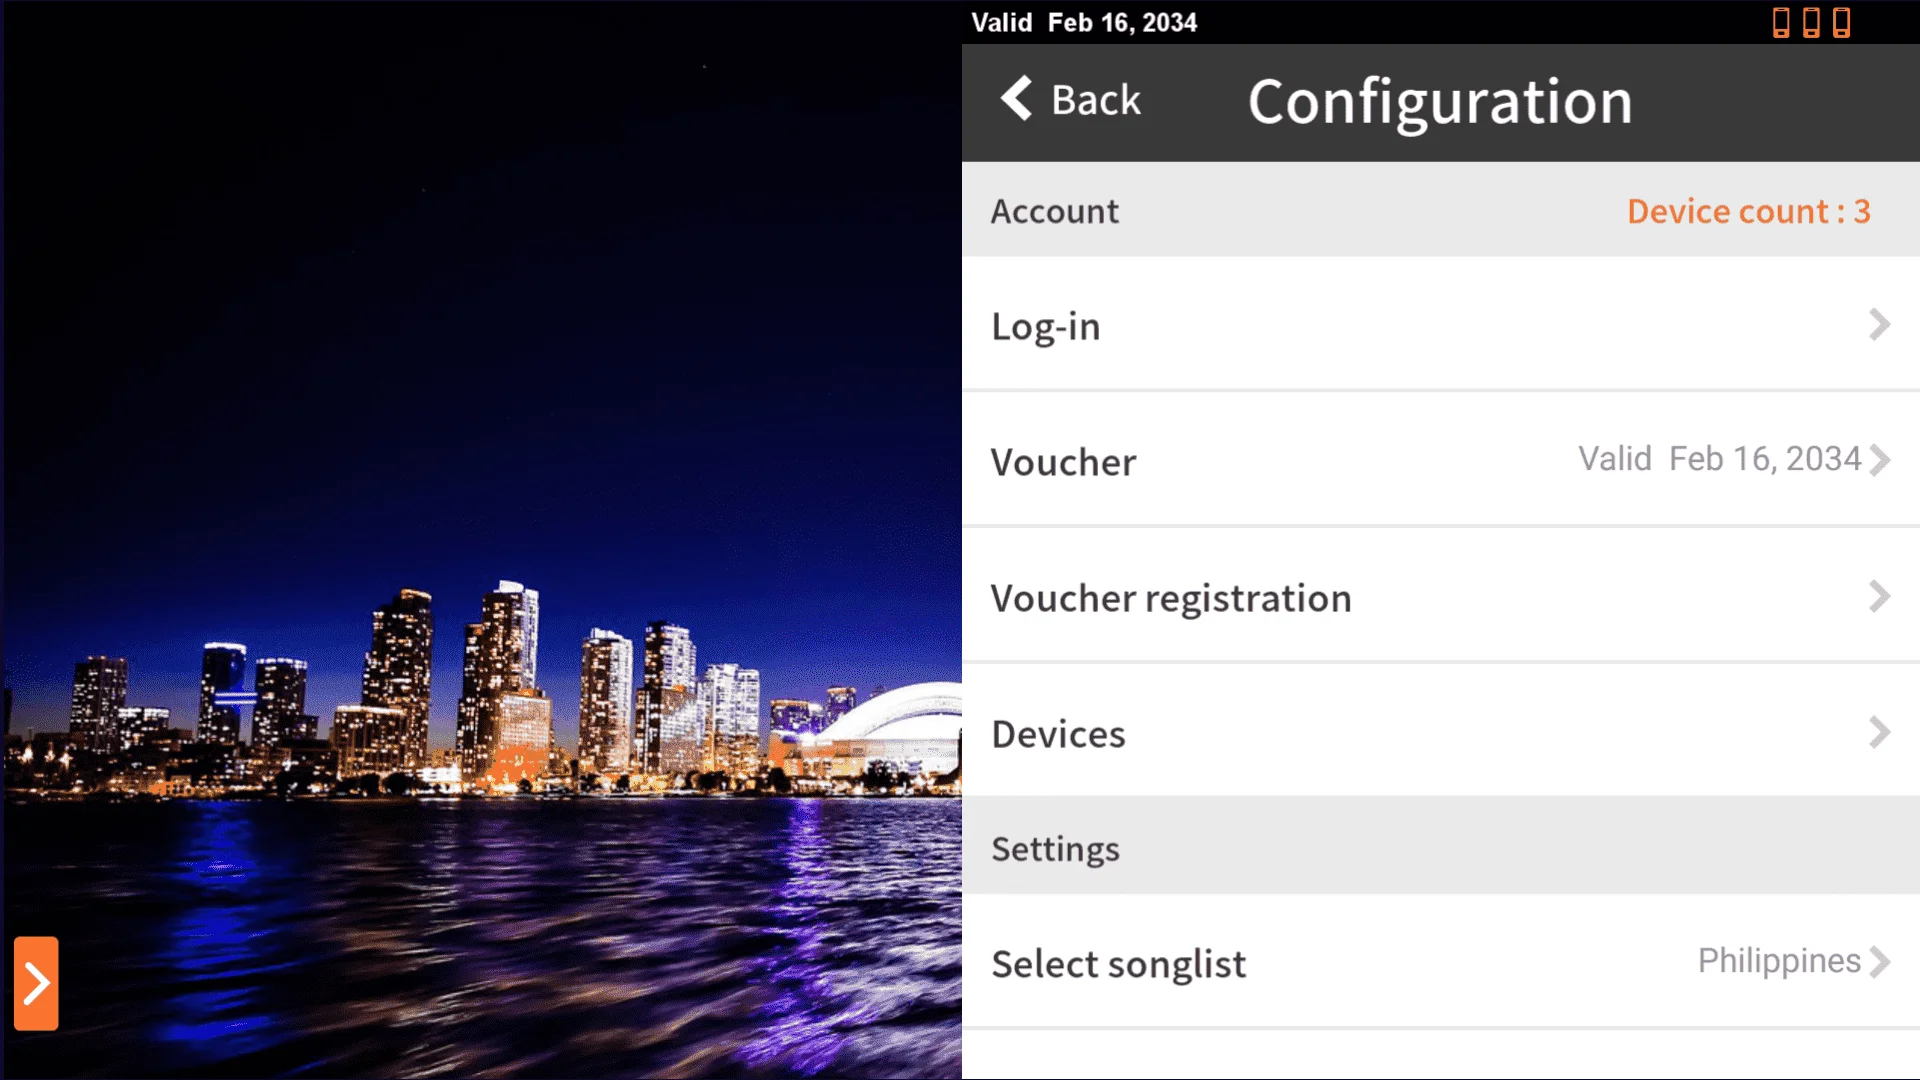Open Voucher registration chevron arrow
Screen dimensions: 1920x1080
[x=1879, y=596]
